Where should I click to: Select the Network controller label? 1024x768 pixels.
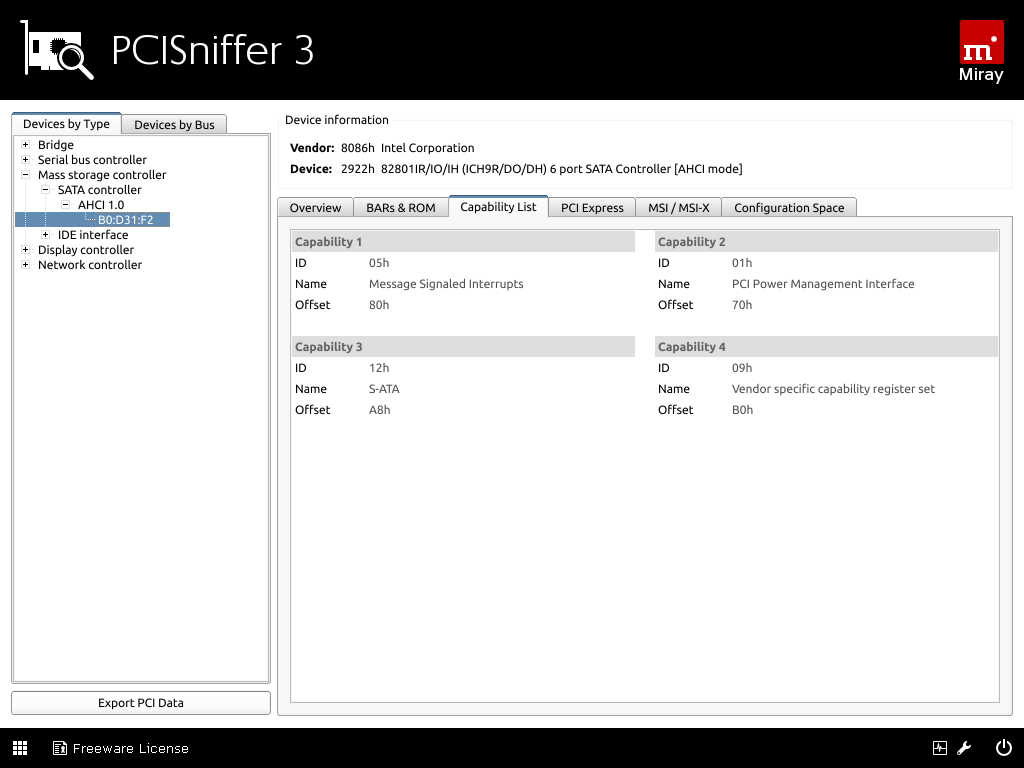coord(89,264)
